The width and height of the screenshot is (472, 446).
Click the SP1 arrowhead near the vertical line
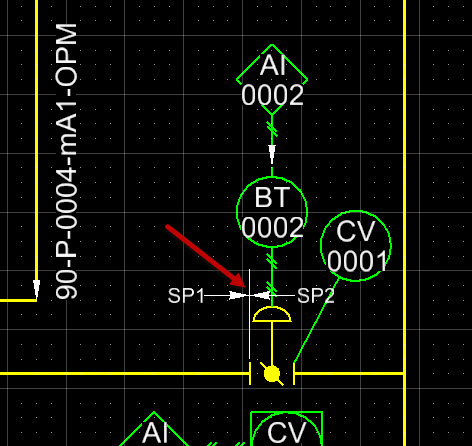[x=239, y=295]
